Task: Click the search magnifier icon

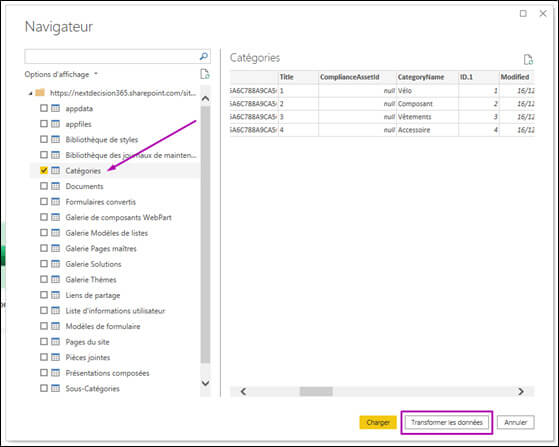Action: pyautogui.click(x=204, y=56)
